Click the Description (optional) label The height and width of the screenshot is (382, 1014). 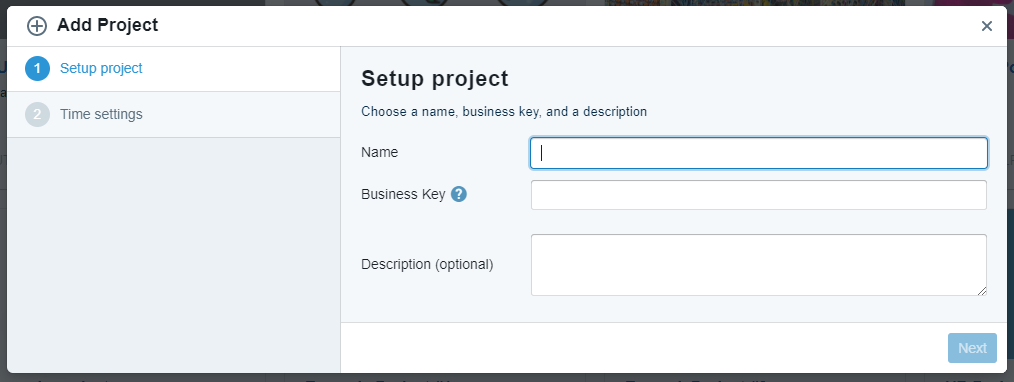coord(427,264)
